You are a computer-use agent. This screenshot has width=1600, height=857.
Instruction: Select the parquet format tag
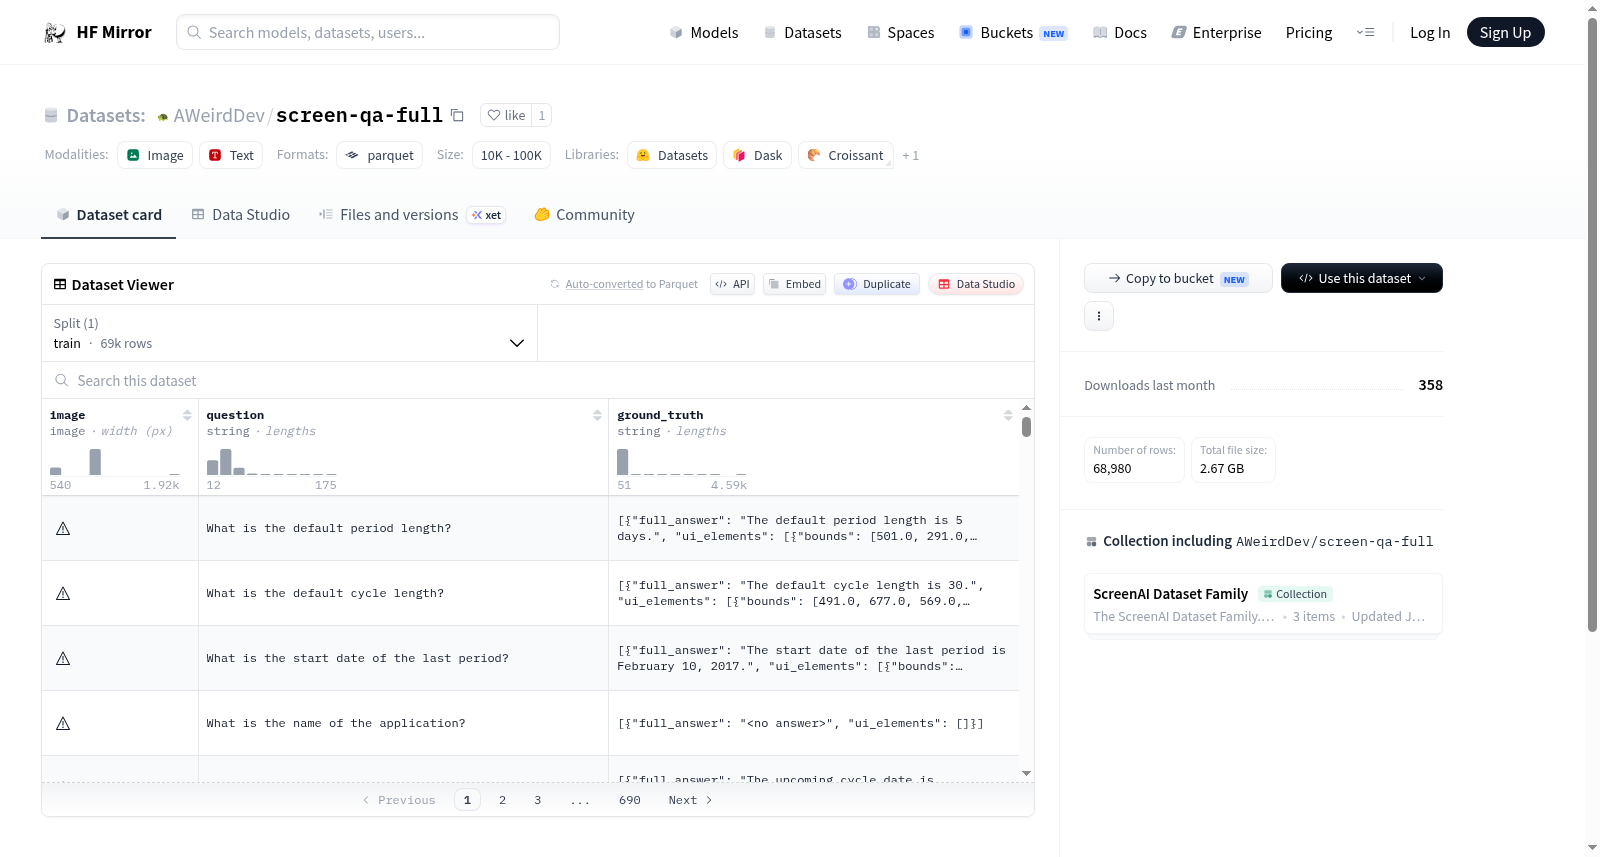pos(380,155)
